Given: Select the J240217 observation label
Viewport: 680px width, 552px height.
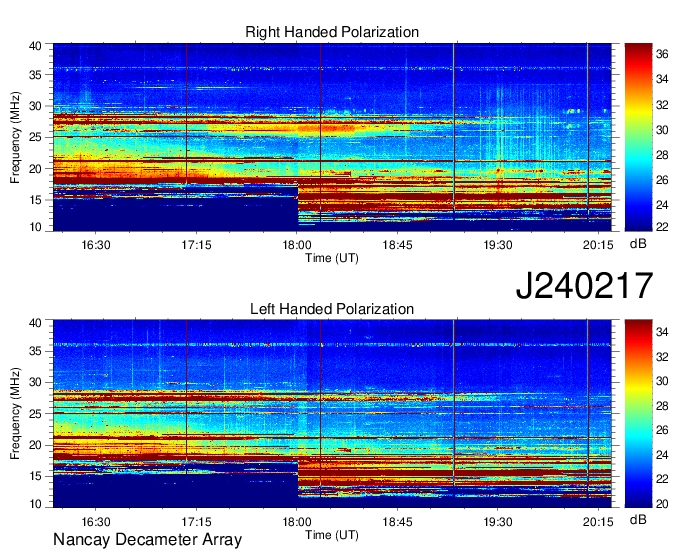Looking at the screenshot, I should coord(584,286).
